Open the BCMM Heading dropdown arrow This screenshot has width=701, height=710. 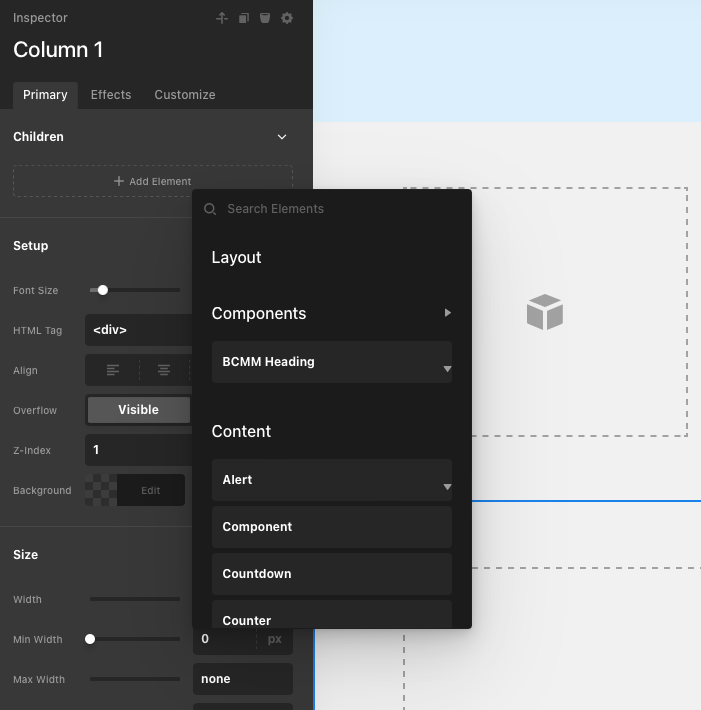(x=447, y=369)
